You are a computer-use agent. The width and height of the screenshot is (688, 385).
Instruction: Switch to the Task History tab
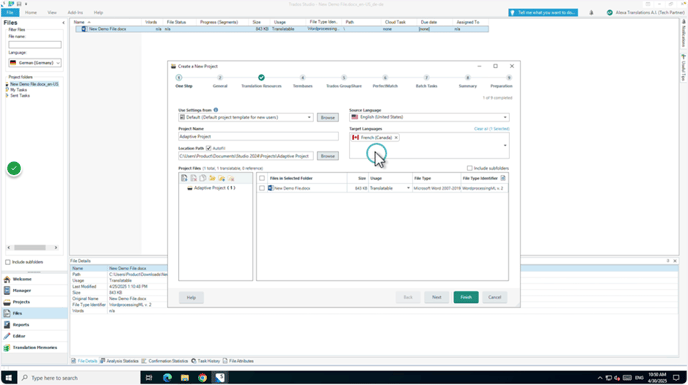pyautogui.click(x=206, y=361)
